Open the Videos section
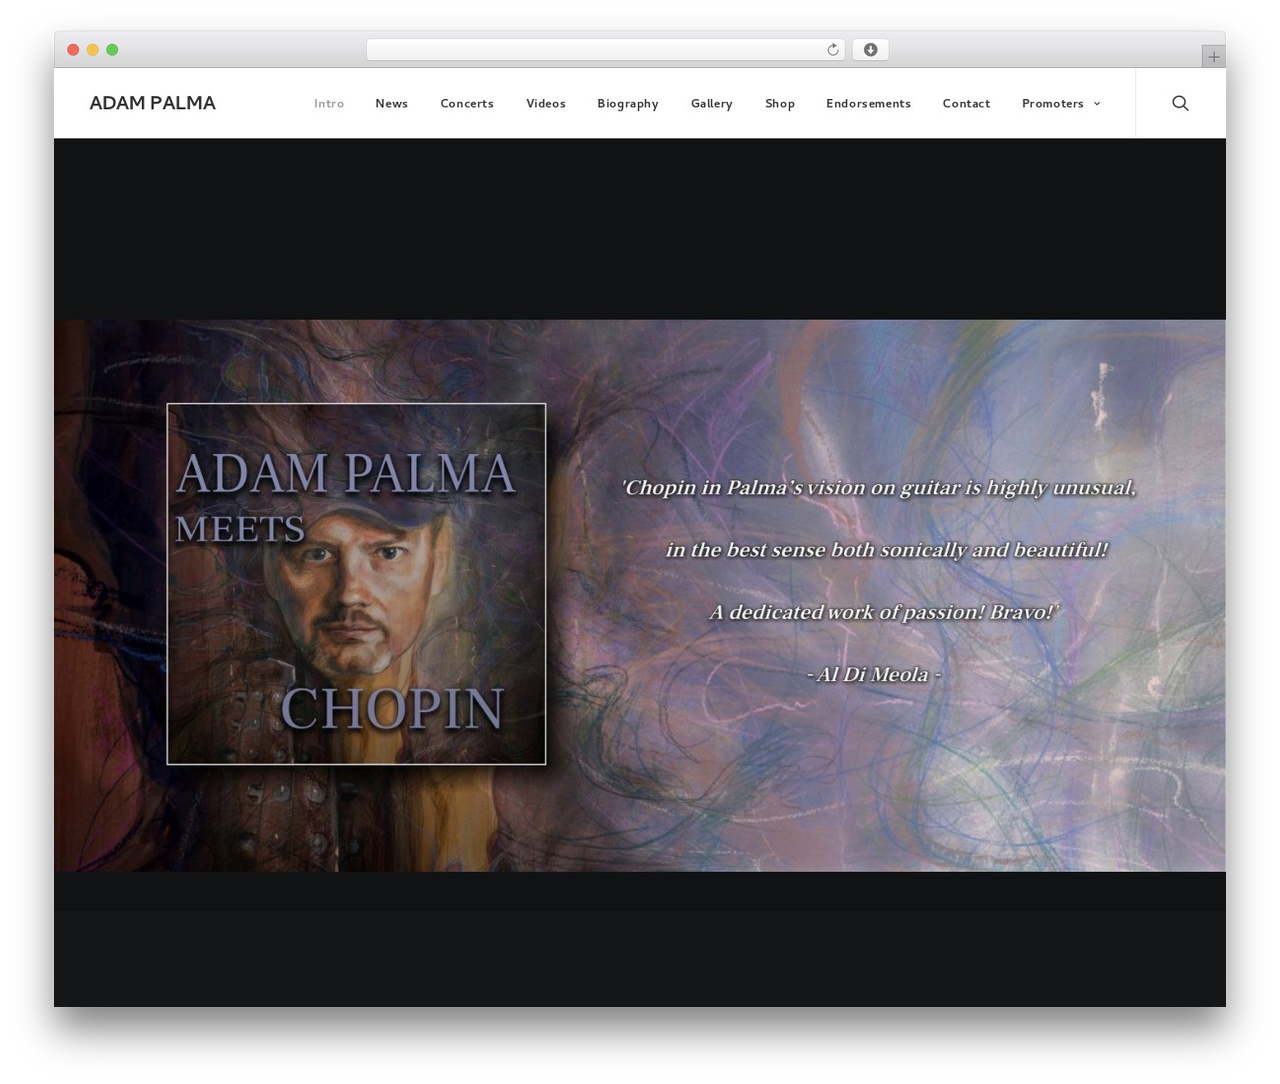The image size is (1280, 1084). 546,103
